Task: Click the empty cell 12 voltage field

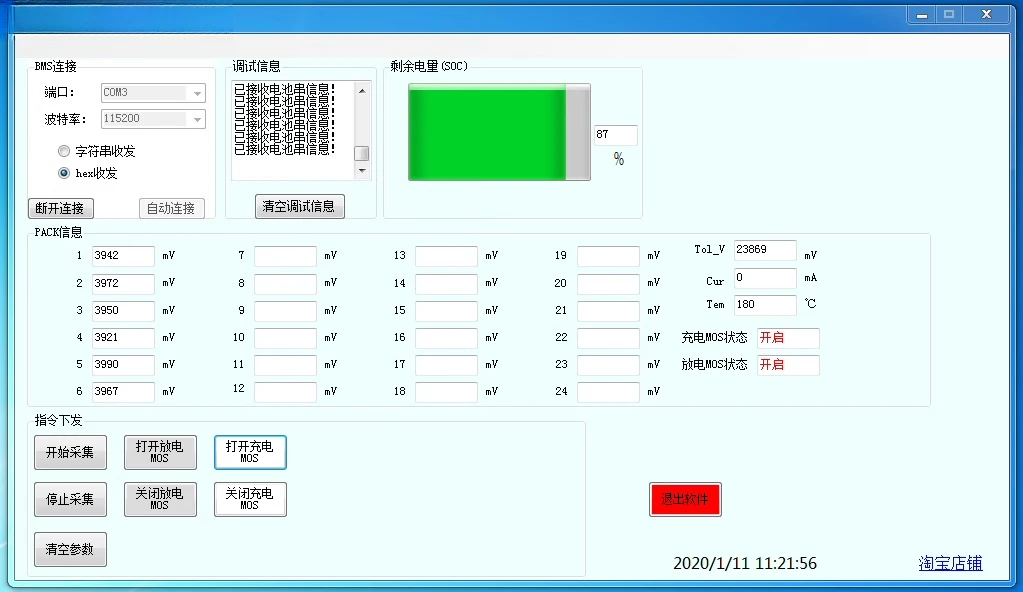Action: click(285, 392)
